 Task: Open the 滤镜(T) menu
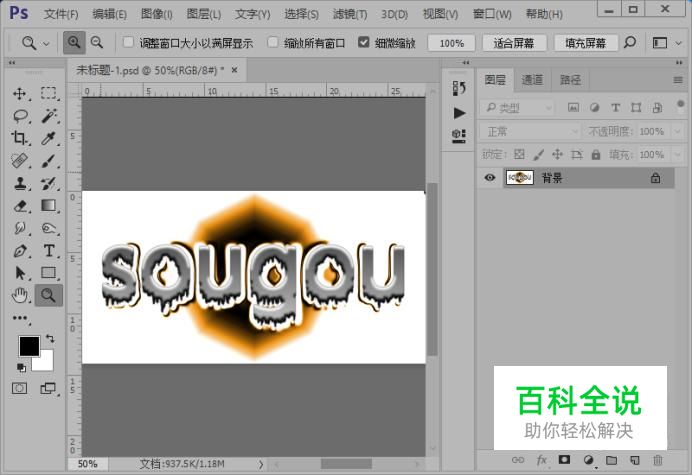tap(349, 14)
